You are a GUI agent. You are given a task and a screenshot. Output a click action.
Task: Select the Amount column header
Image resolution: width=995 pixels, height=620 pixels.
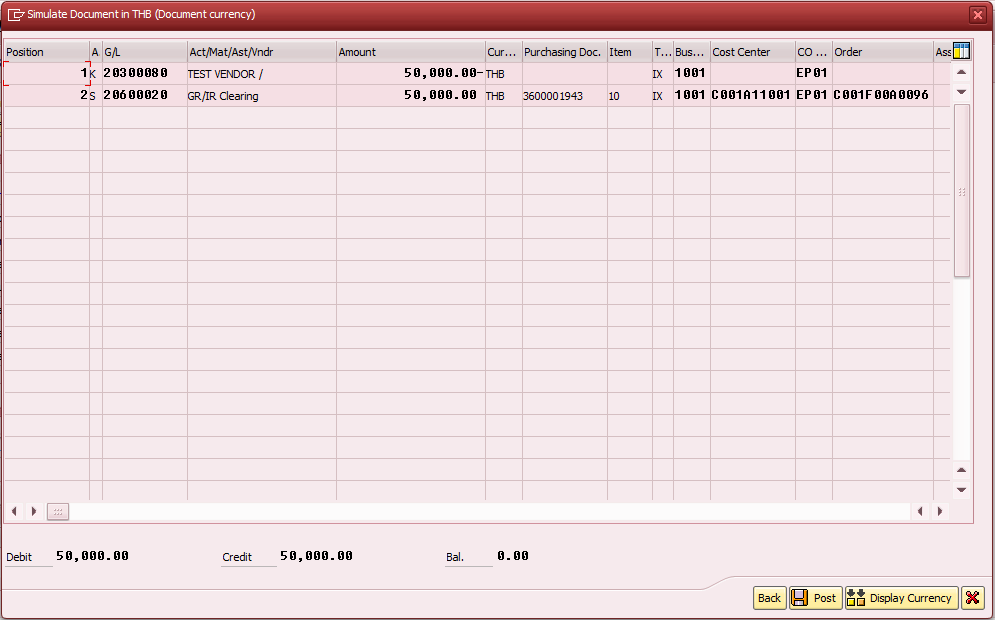(410, 51)
